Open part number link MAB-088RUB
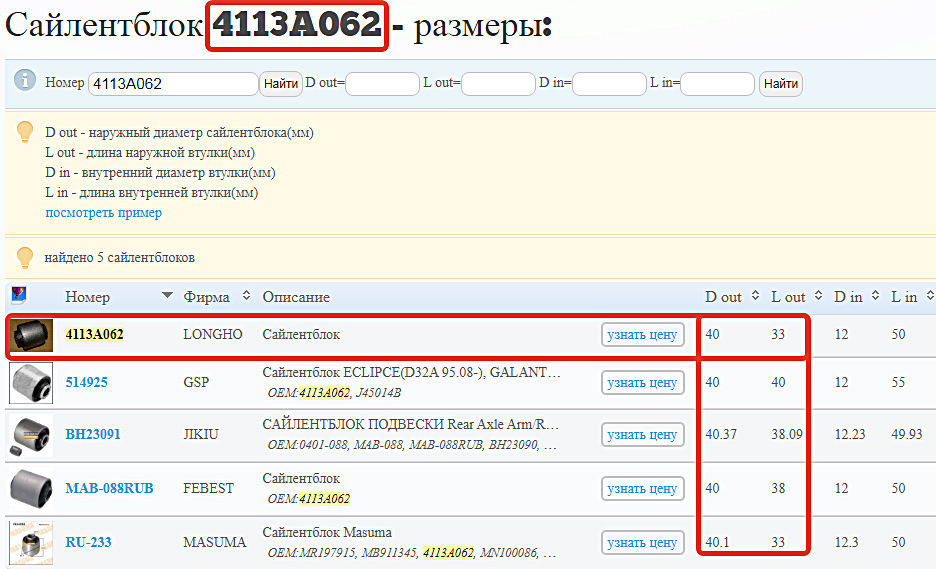Screen dimensions: 936x569 click(x=109, y=488)
